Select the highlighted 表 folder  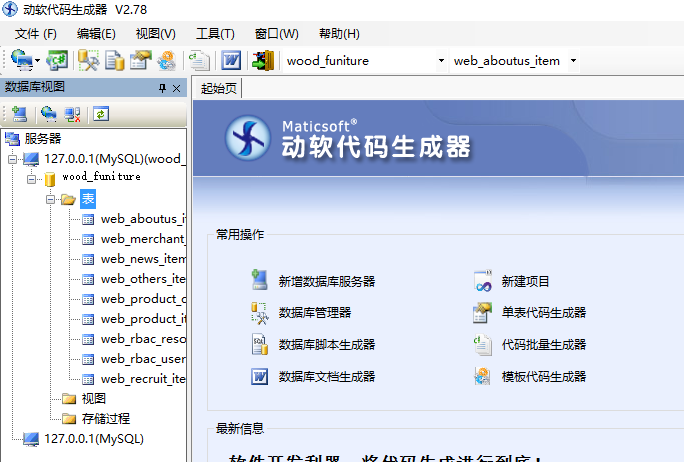88,199
